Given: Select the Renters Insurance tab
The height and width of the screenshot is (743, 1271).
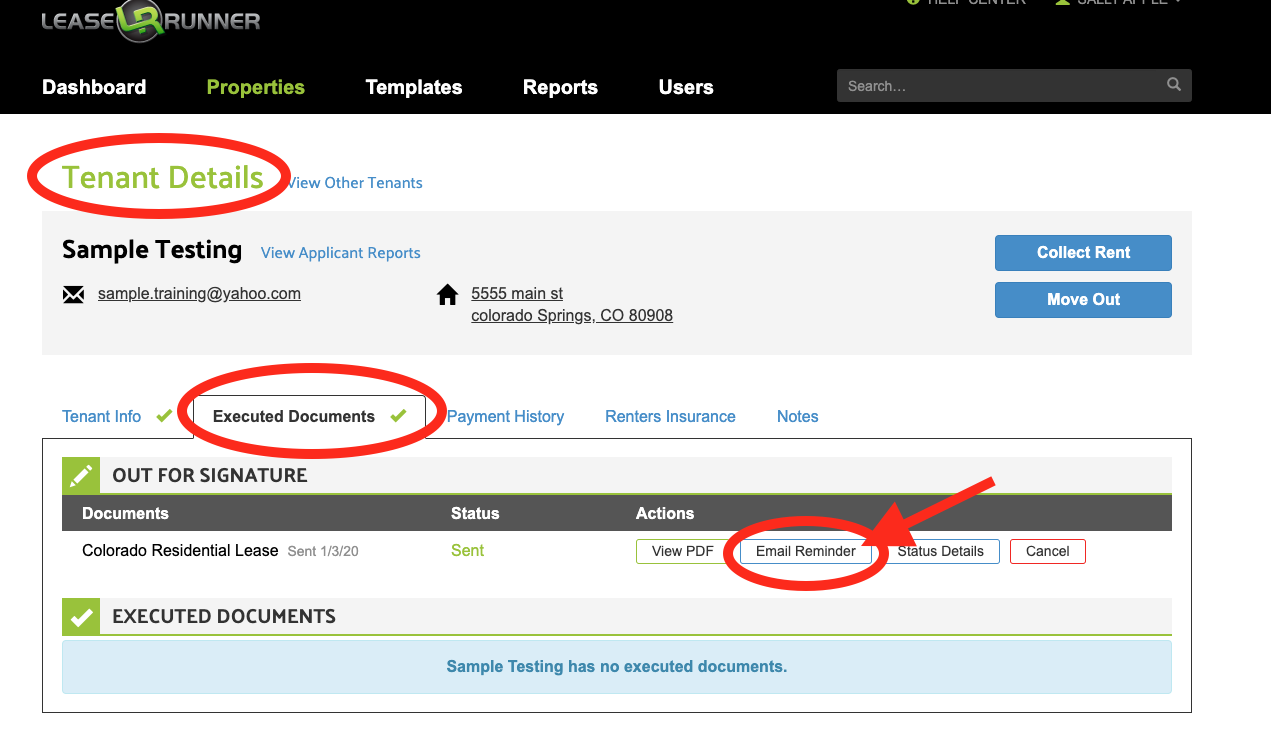Looking at the screenshot, I should pyautogui.click(x=670, y=416).
